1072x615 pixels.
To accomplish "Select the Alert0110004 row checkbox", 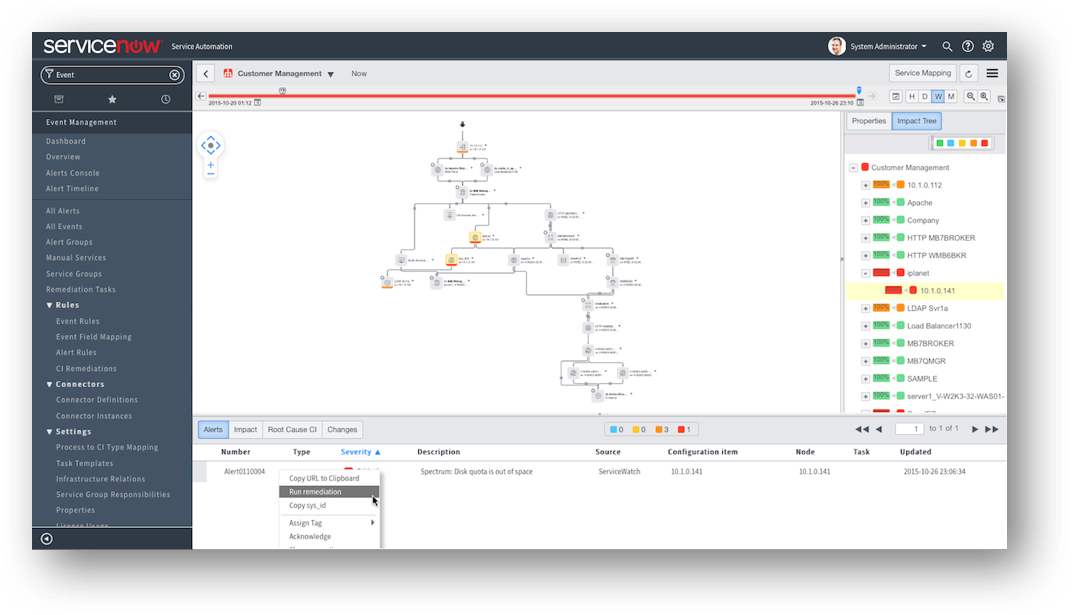I will (x=200, y=472).
